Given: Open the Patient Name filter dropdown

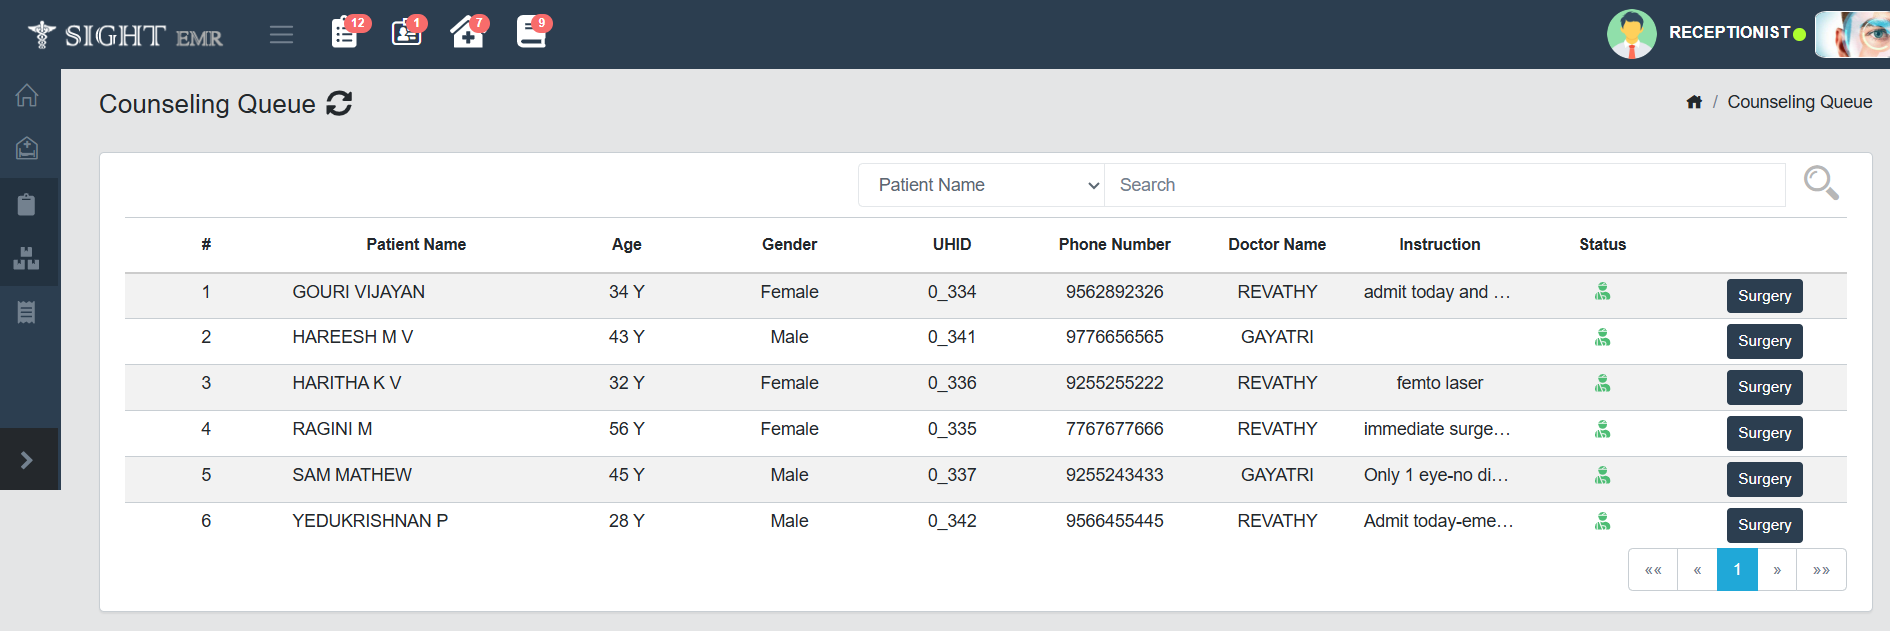Looking at the screenshot, I should [981, 185].
